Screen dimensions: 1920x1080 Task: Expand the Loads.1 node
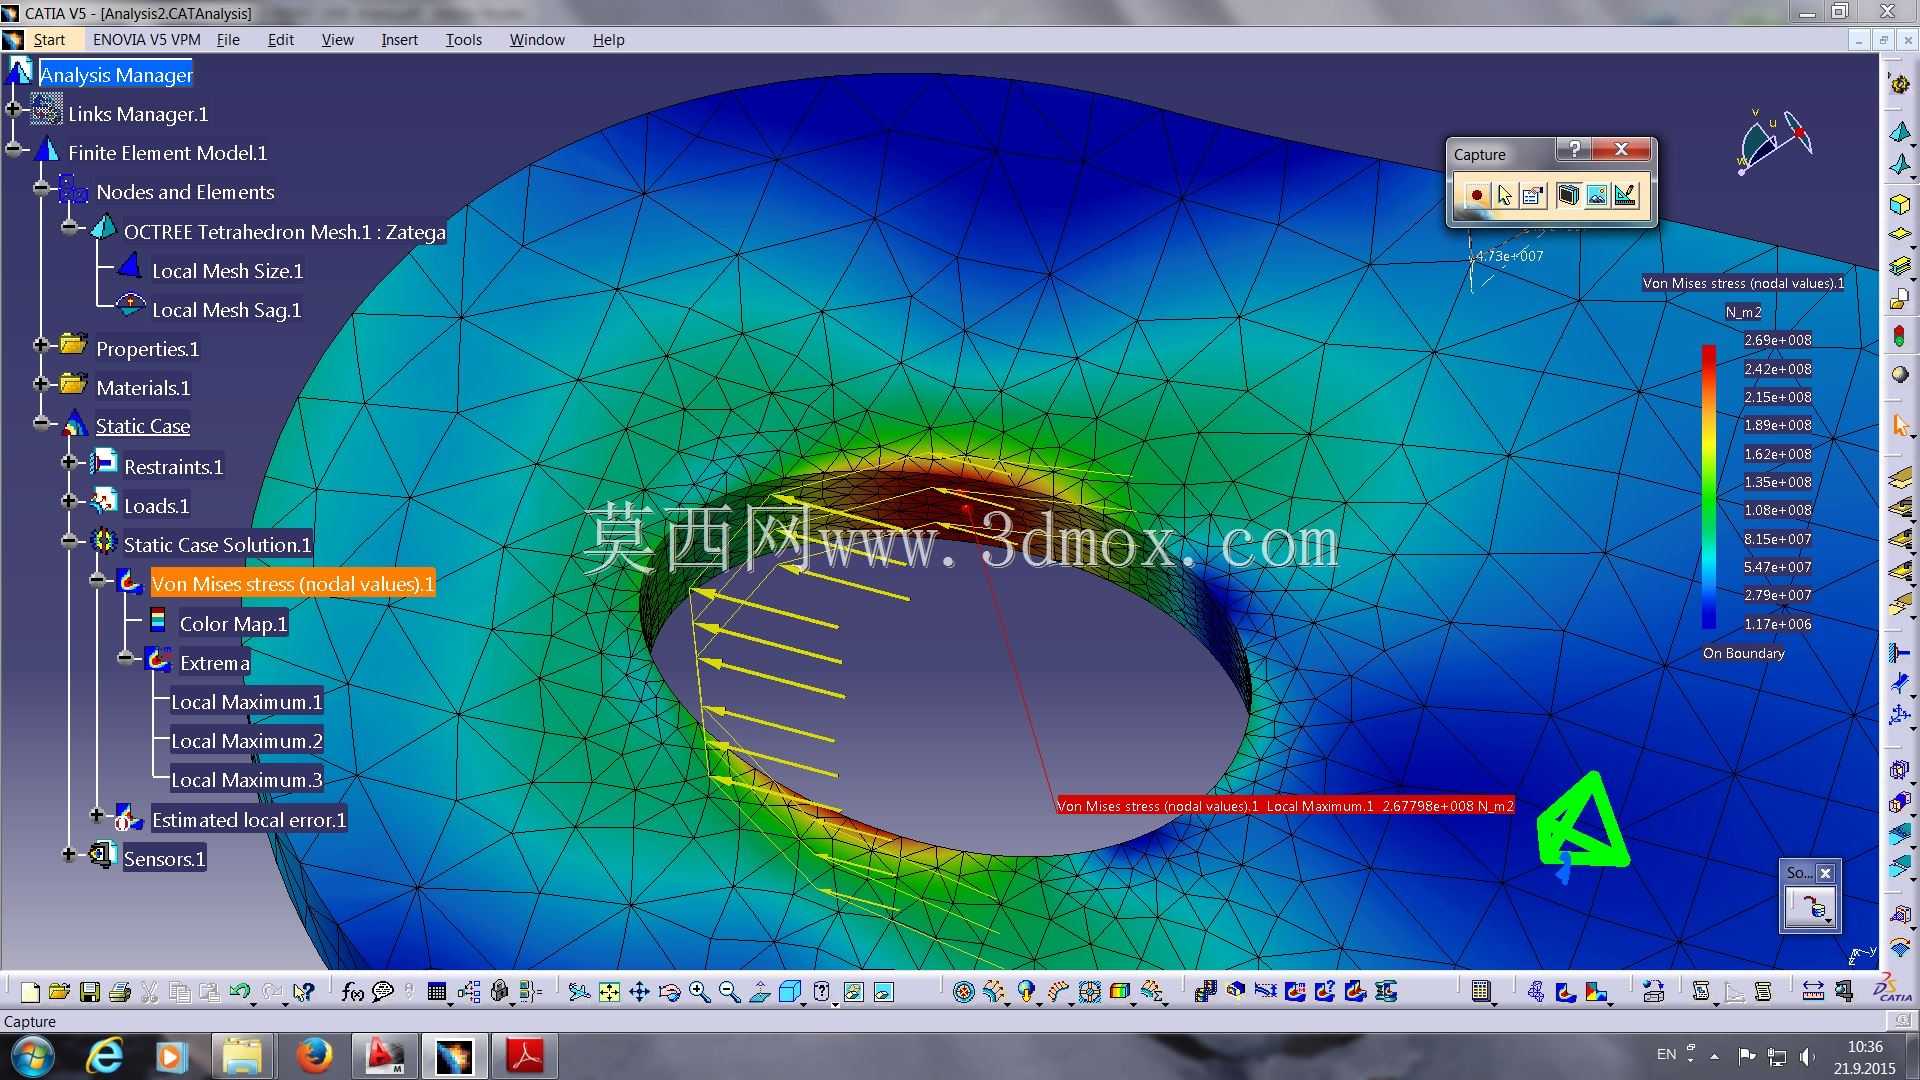coord(69,501)
